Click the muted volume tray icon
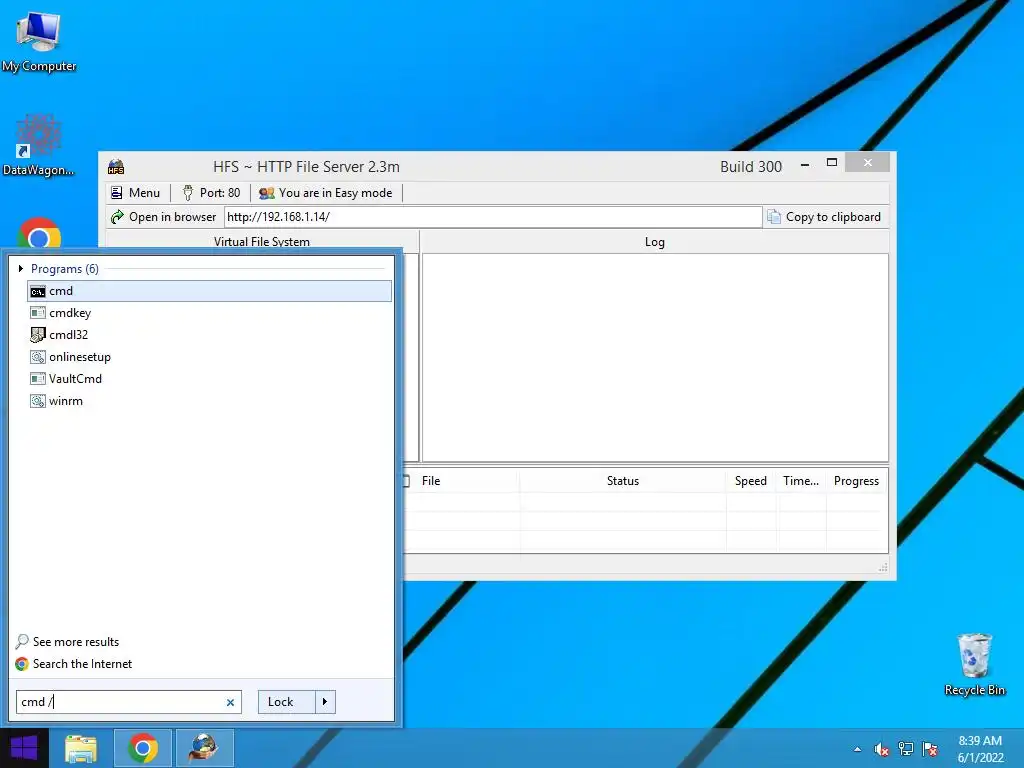Screen dimensions: 1024x768 [882, 749]
